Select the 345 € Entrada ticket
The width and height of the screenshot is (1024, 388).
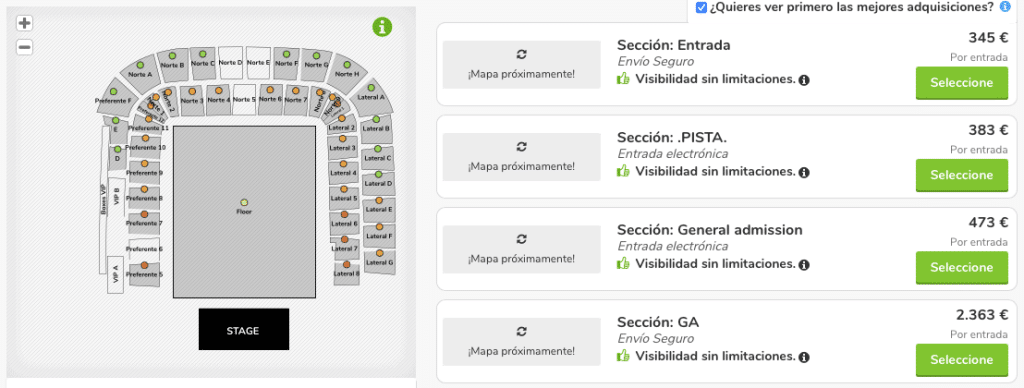pyautogui.click(x=961, y=83)
